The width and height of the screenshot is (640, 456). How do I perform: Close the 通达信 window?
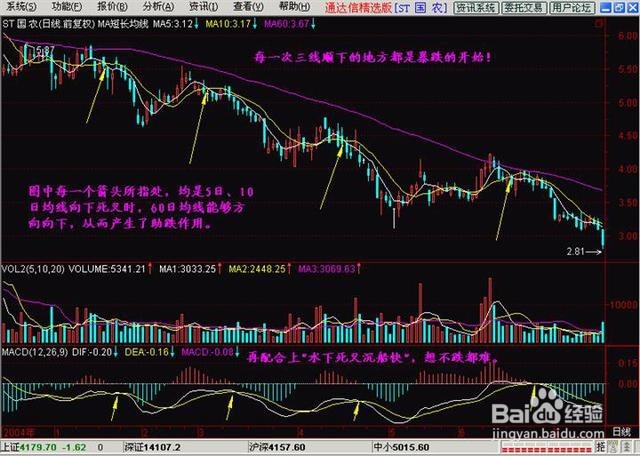tap(631, 7)
